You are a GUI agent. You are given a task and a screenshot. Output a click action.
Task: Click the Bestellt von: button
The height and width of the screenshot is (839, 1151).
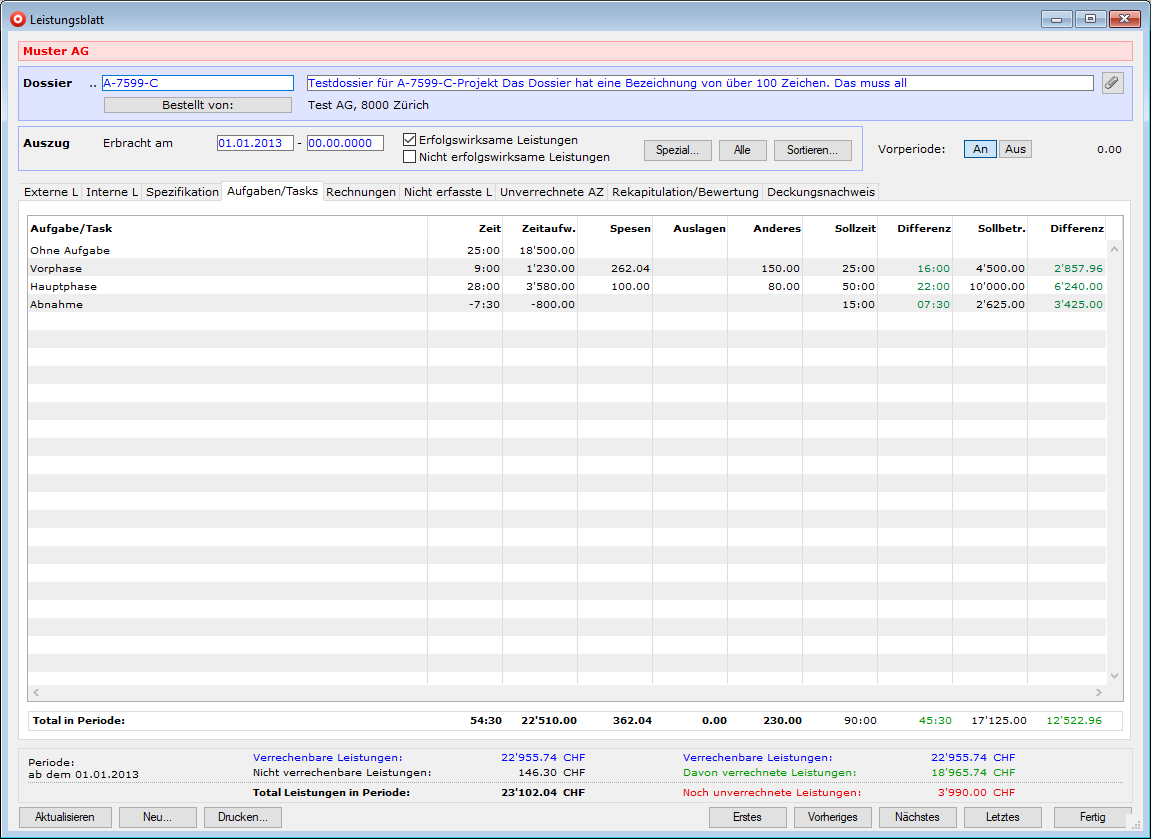coord(198,105)
